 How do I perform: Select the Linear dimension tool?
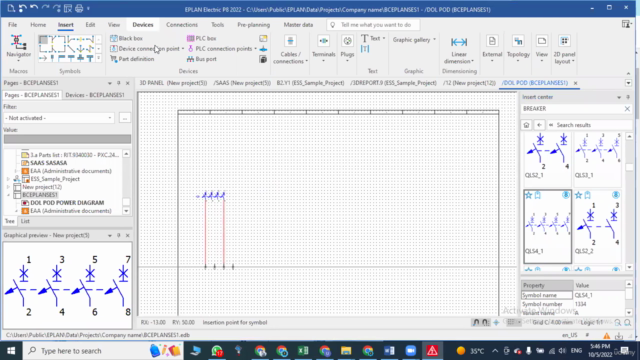click(x=459, y=50)
